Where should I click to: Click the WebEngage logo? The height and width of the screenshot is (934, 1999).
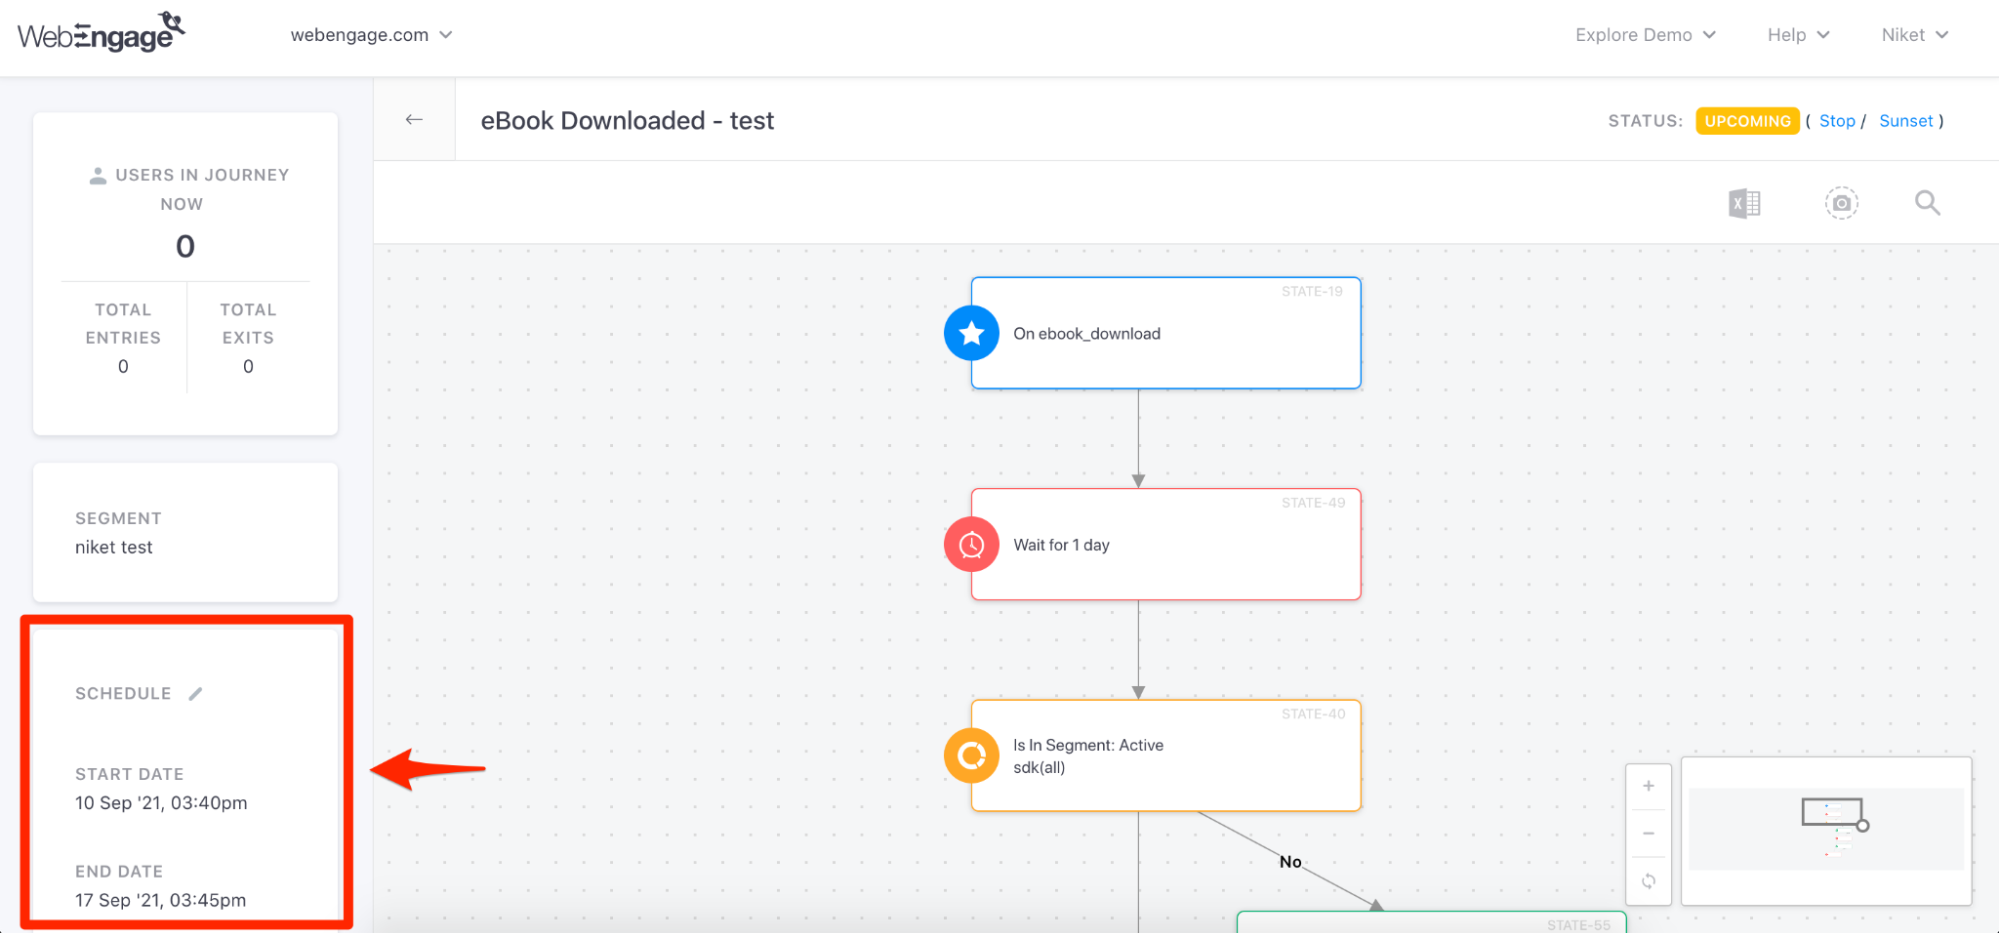click(x=101, y=34)
